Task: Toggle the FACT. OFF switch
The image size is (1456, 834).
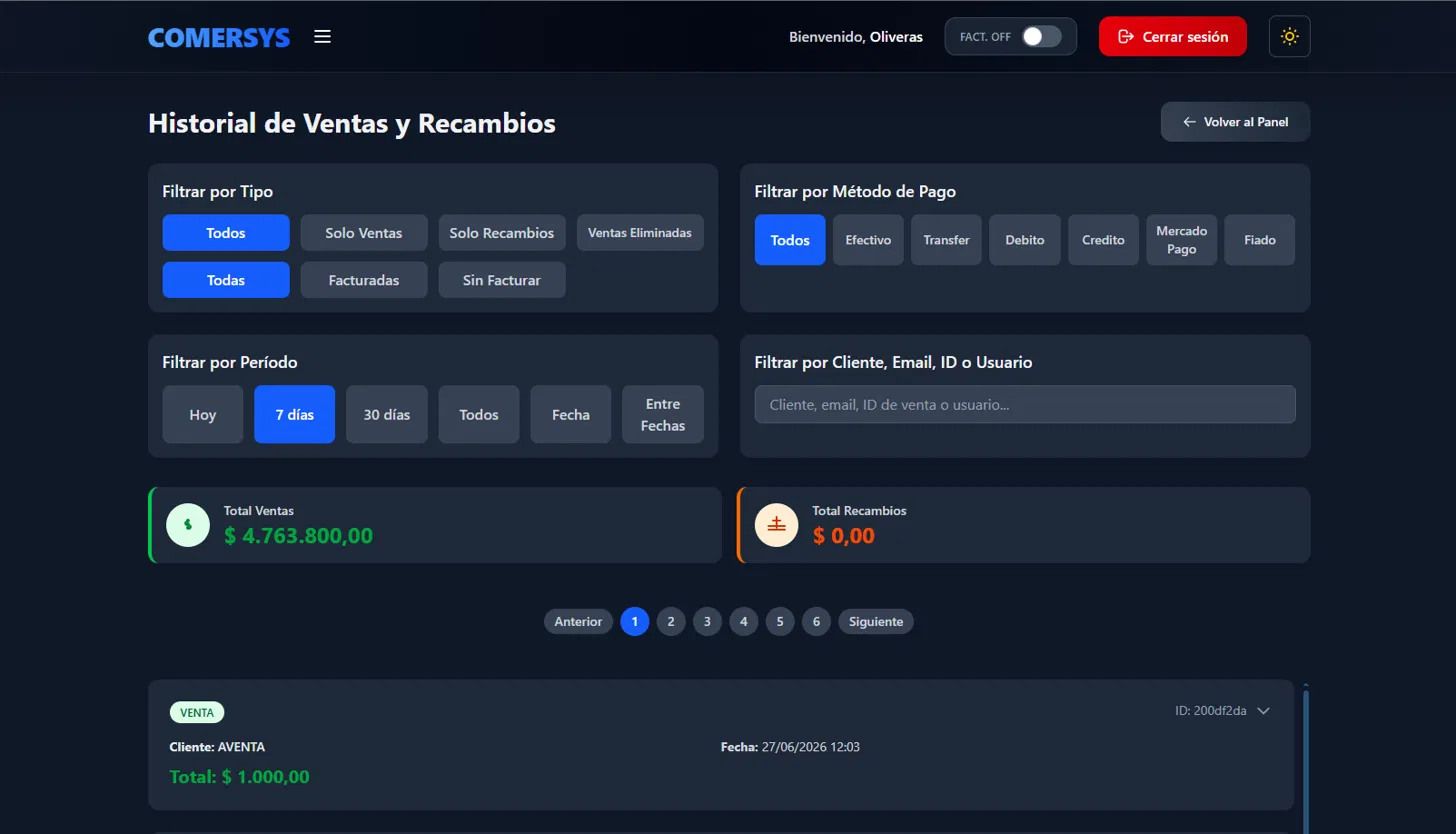Action: point(1041,36)
